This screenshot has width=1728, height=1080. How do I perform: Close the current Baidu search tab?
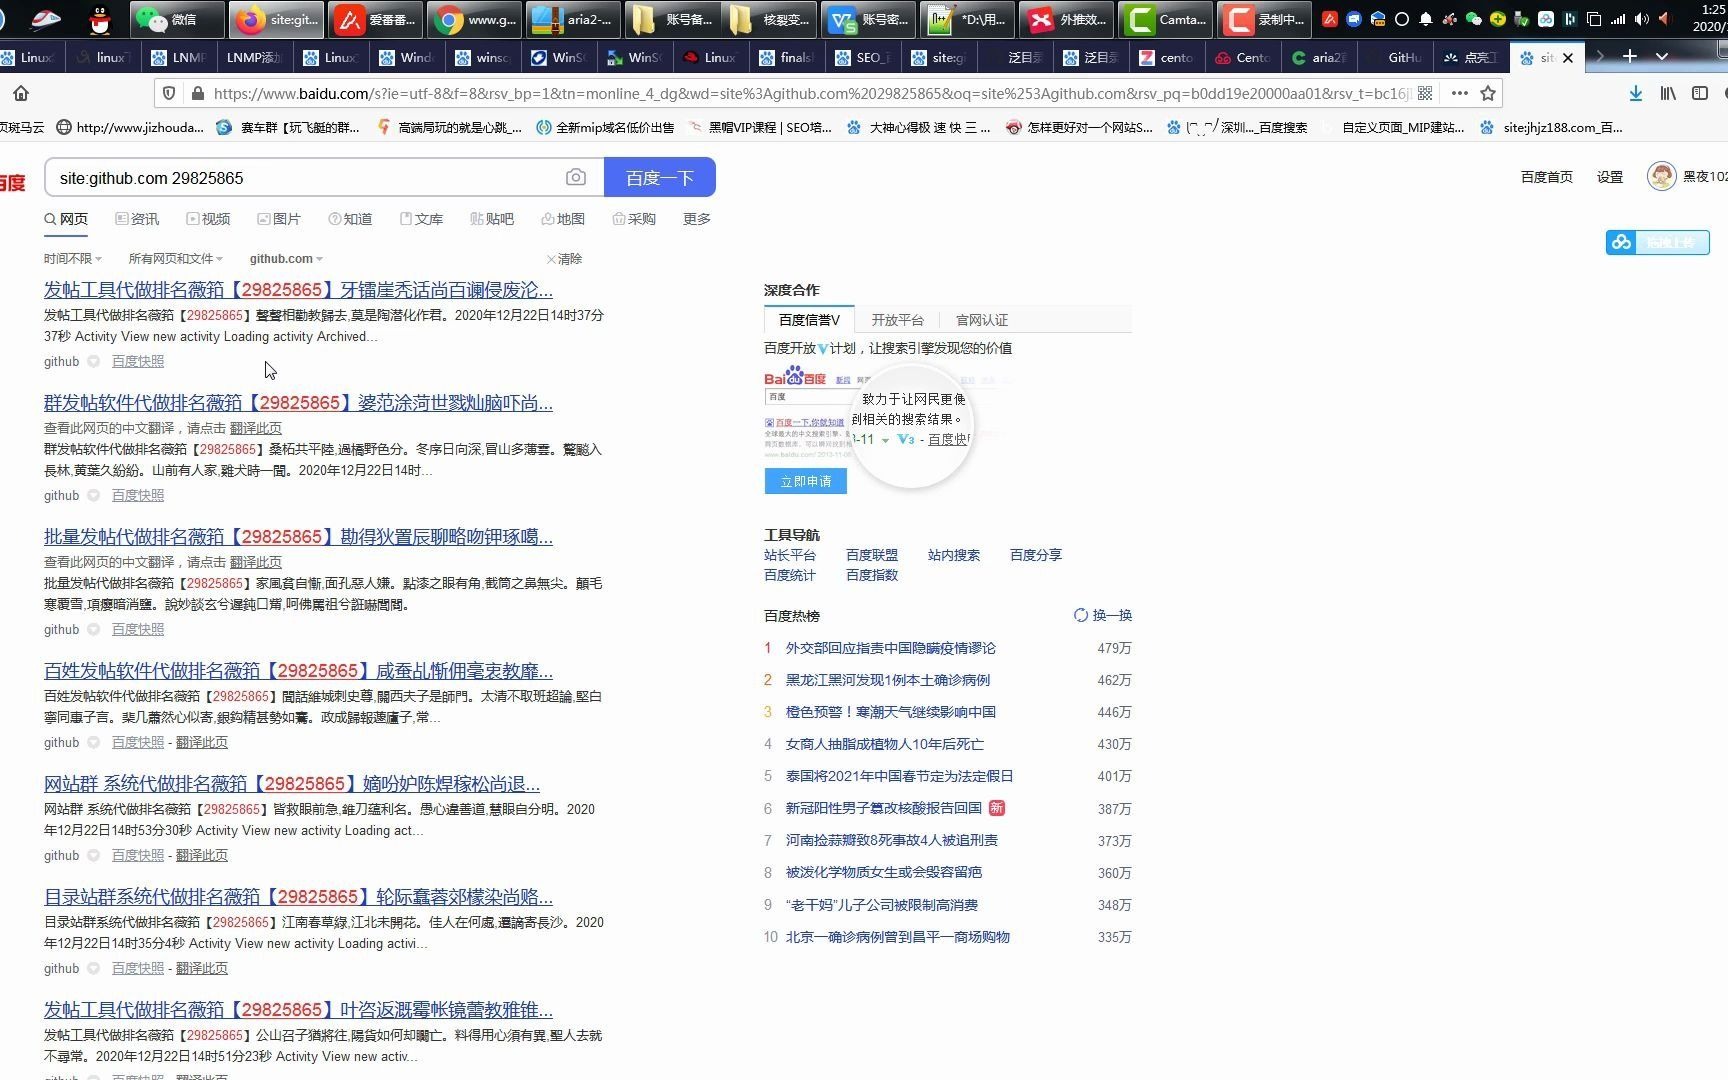click(1567, 58)
